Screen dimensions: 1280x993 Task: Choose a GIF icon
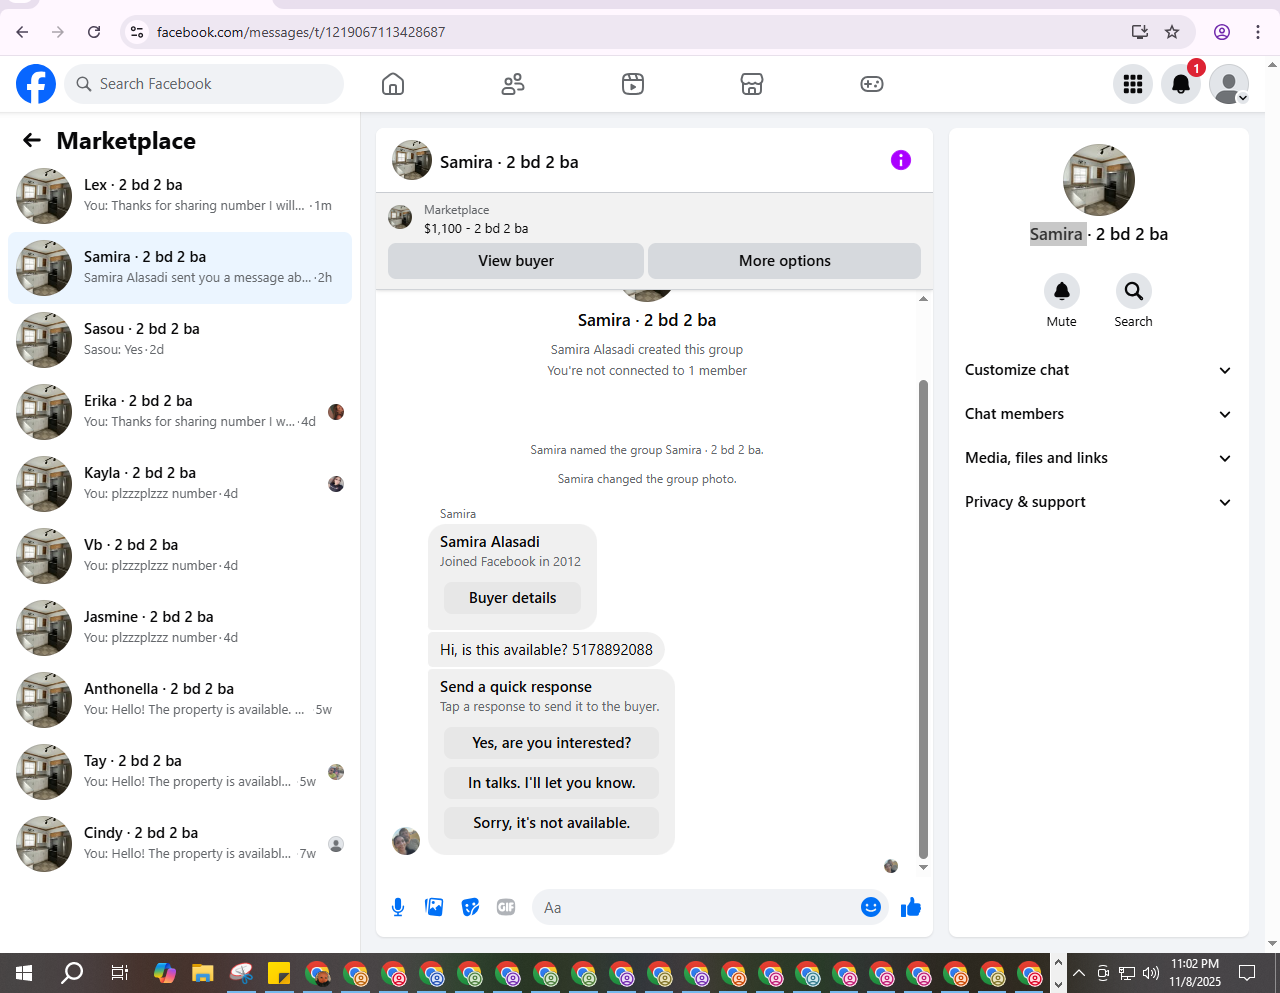point(506,907)
